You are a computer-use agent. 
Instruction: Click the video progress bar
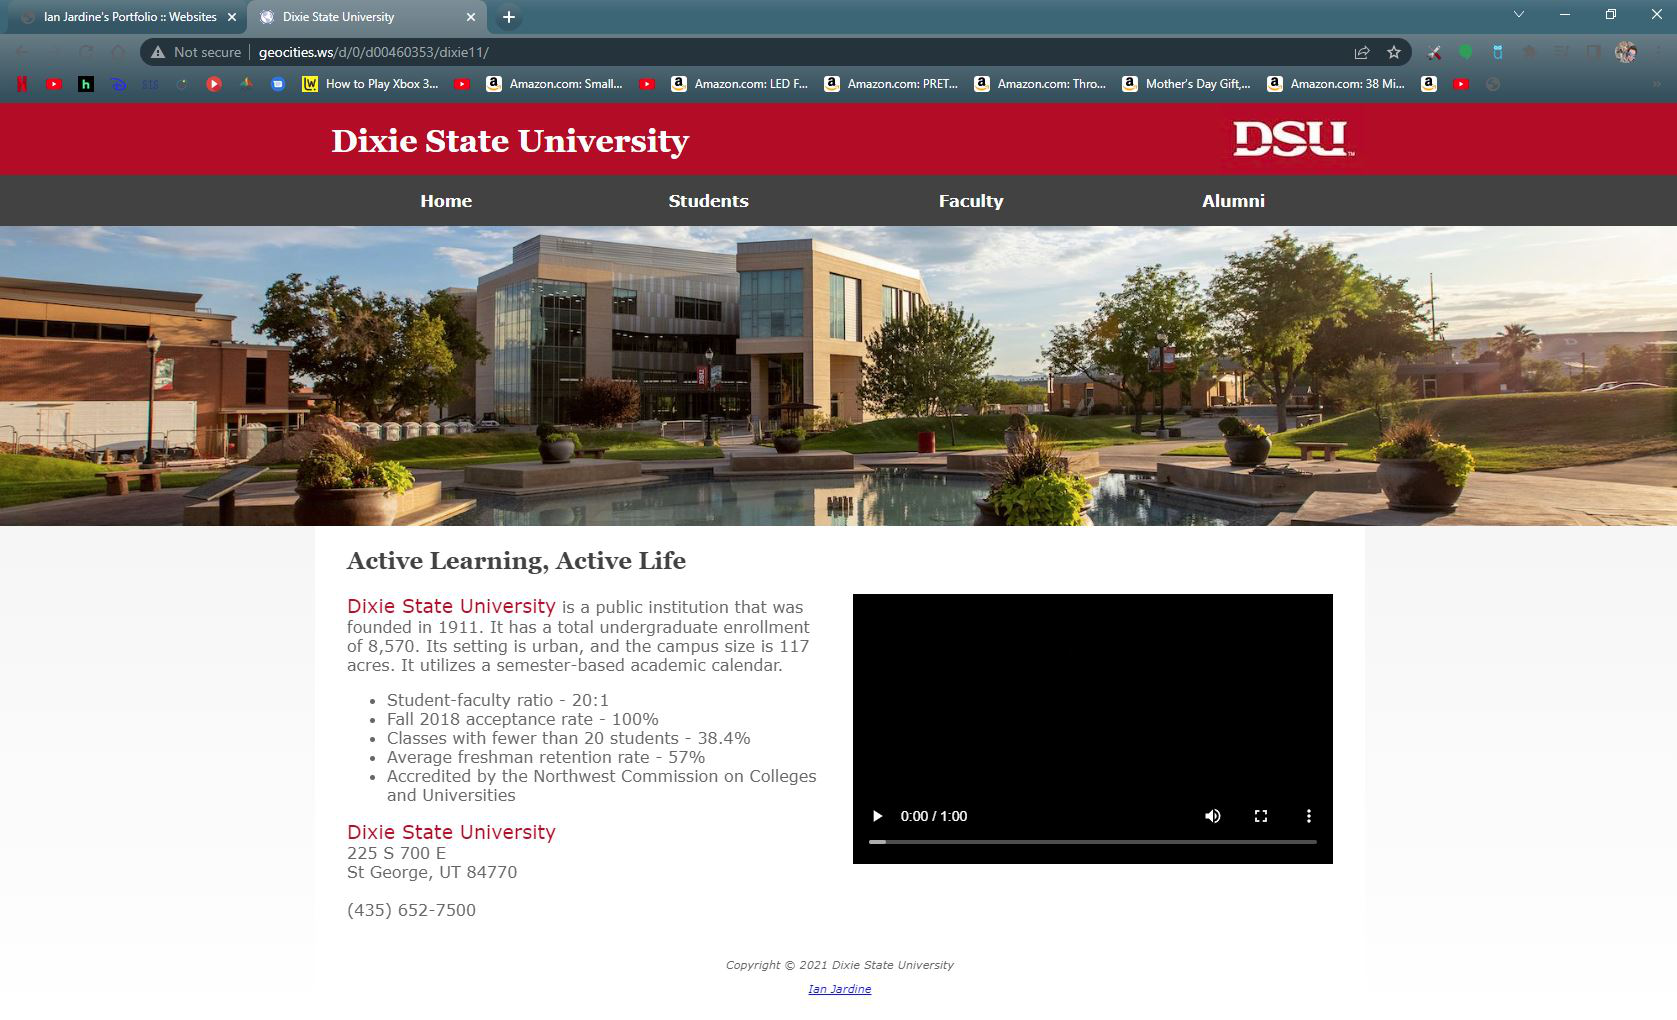click(1093, 842)
